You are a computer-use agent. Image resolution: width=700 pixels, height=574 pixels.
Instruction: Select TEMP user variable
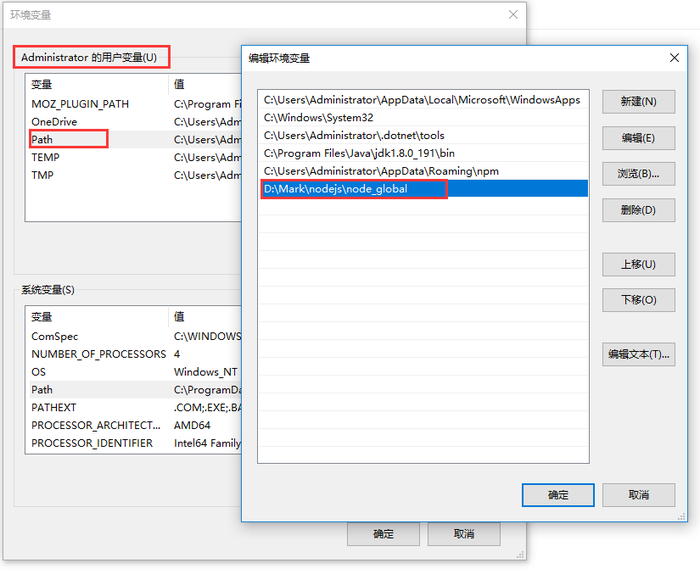coord(45,158)
